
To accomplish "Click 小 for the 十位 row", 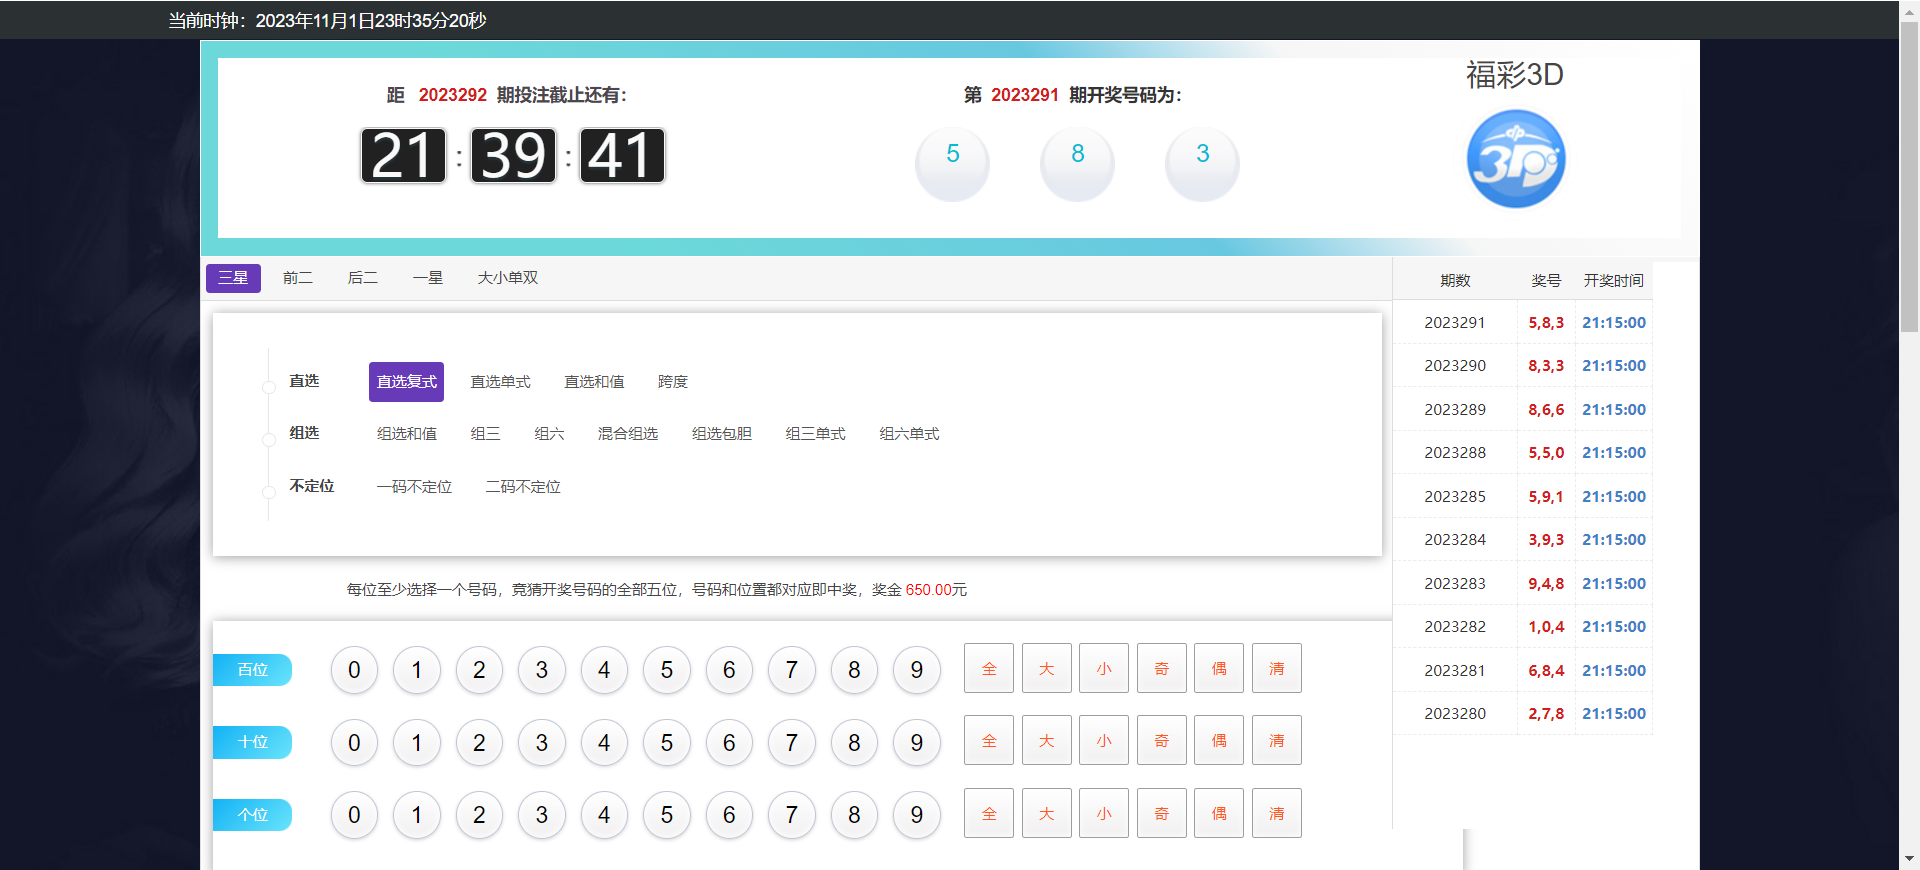I will [1104, 740].
